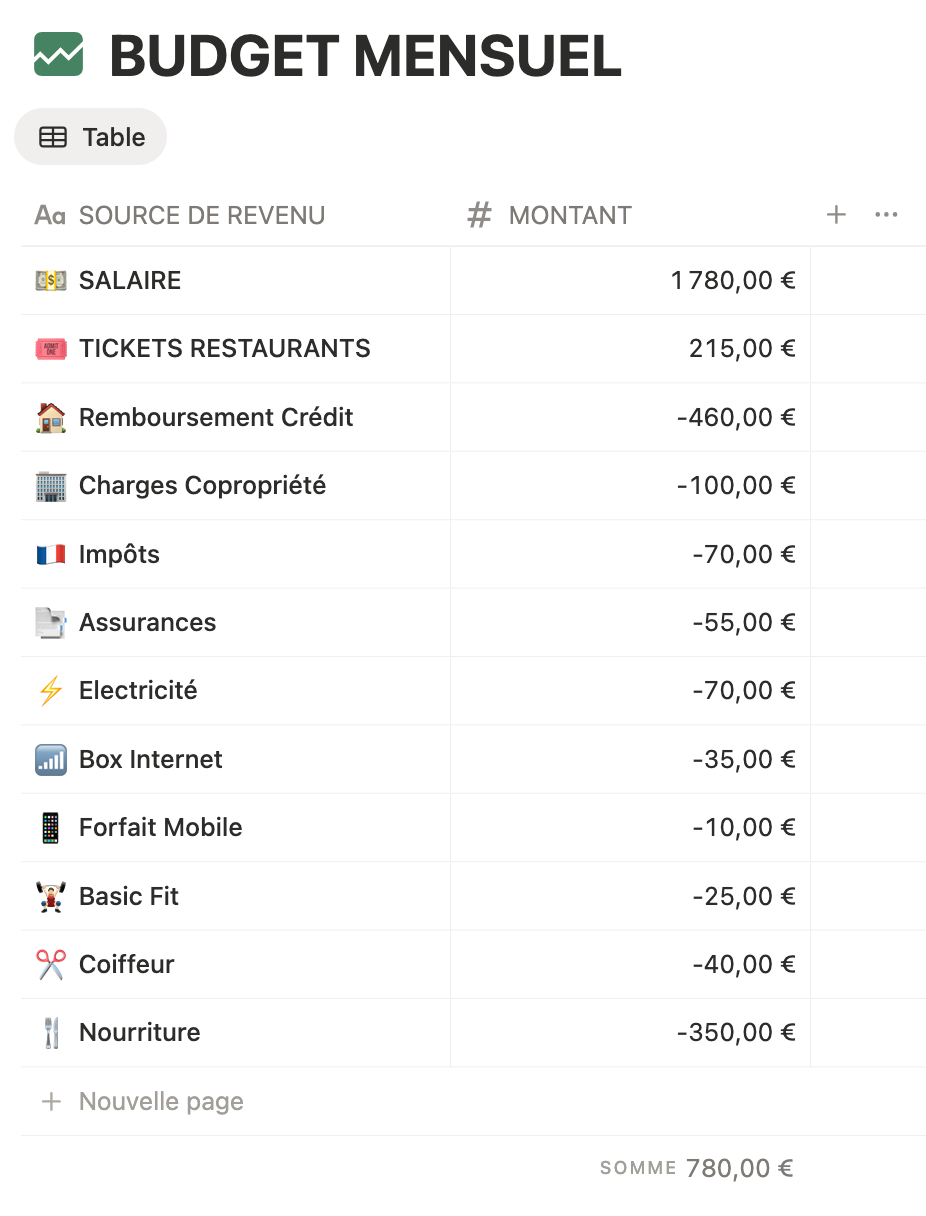The height and width of the screenshot is (1216, 926).
Task: Click the French flag icon beside Impôts
Action: click(50, 554)
